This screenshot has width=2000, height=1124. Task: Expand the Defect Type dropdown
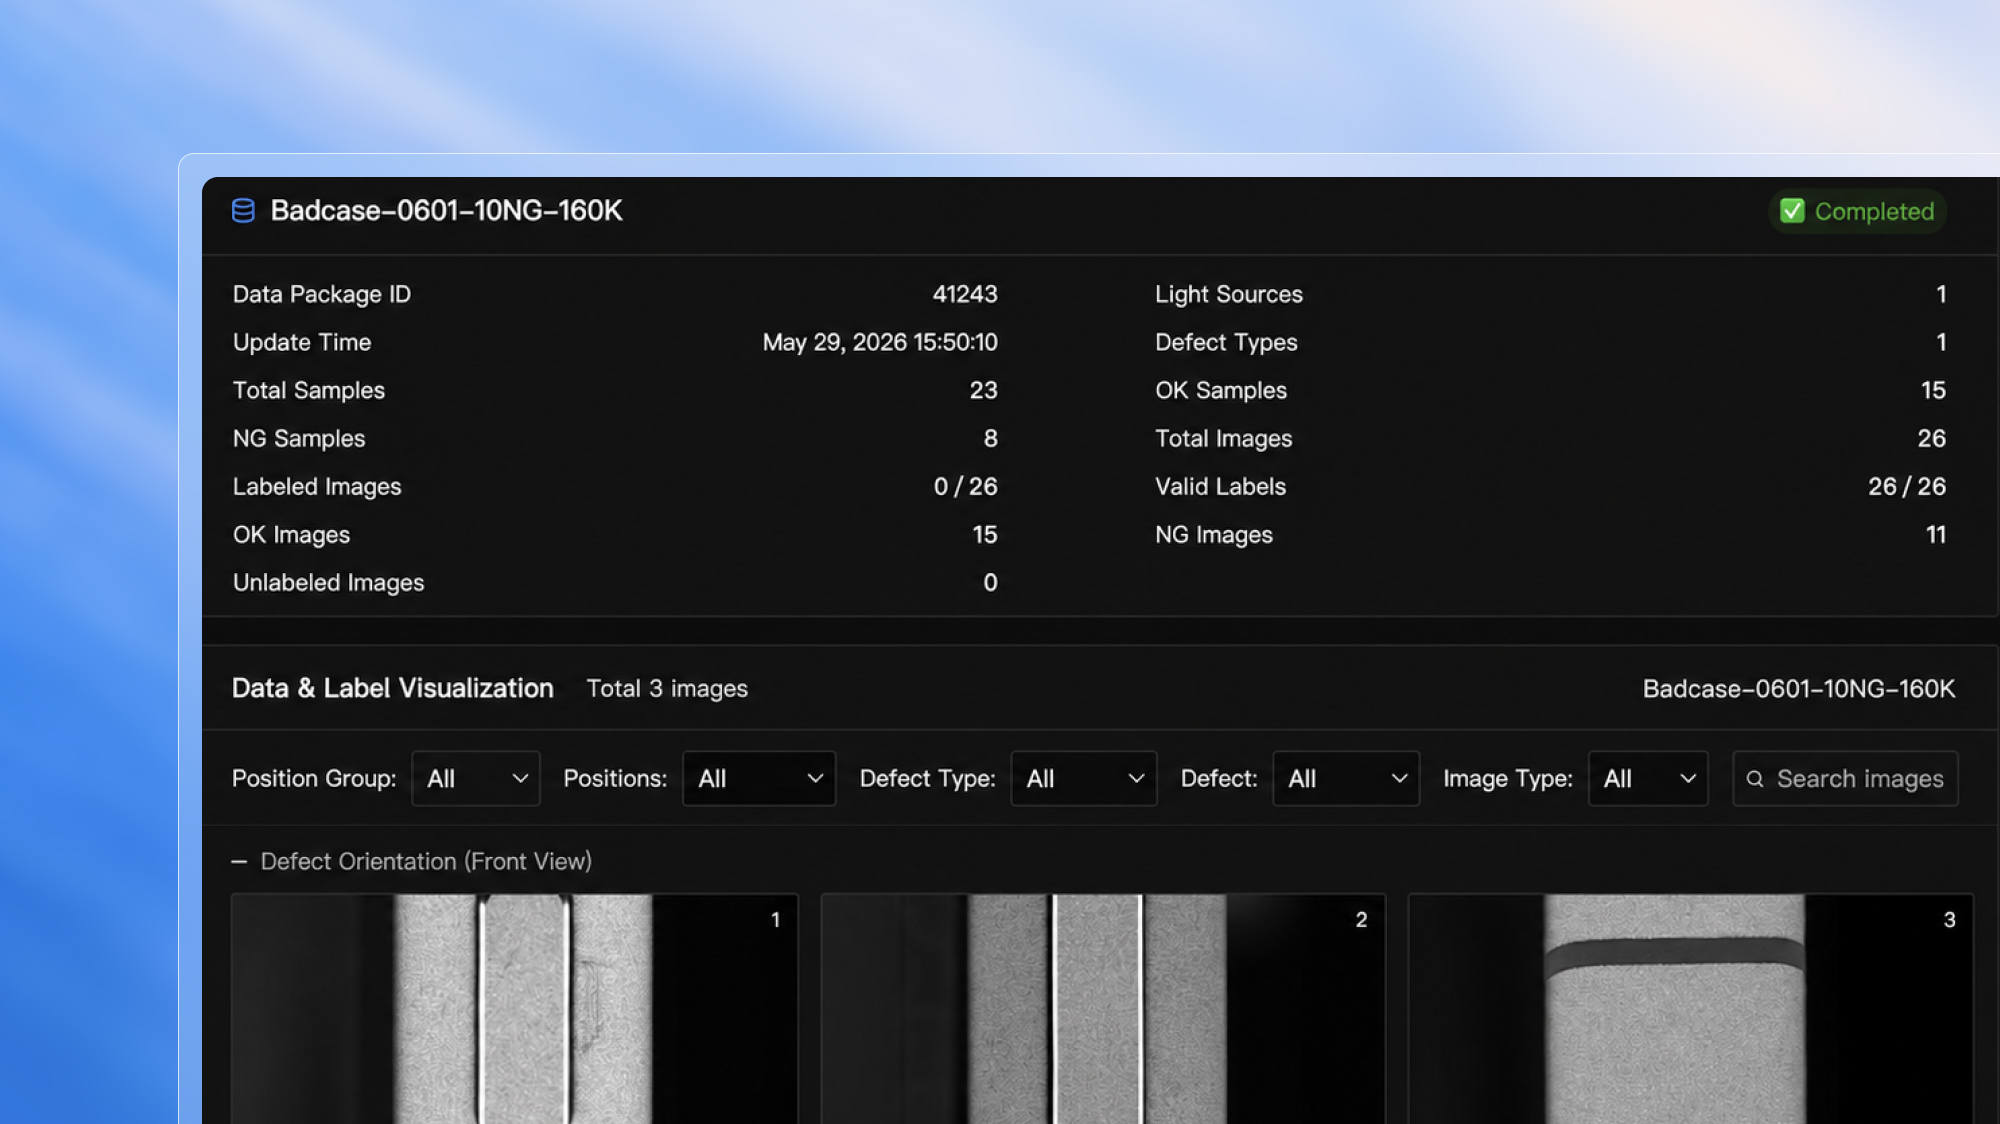[1084, 778]
